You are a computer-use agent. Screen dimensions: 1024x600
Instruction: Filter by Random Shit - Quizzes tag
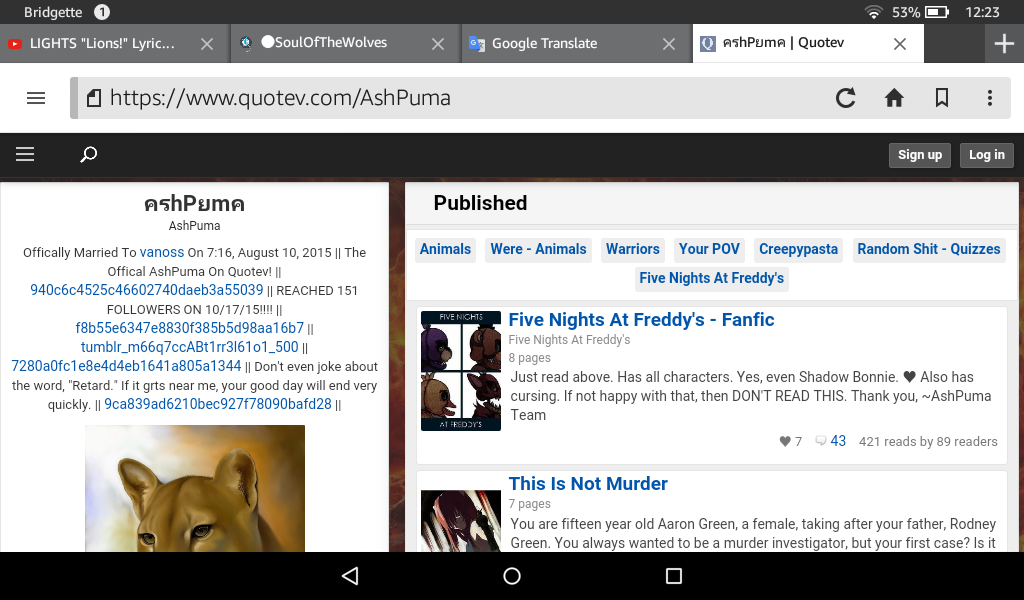(x=929, y=249)
